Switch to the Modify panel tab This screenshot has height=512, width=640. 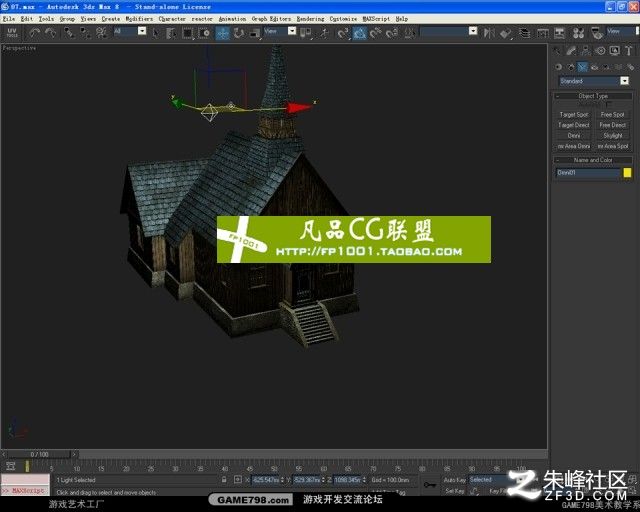point(571,51)
